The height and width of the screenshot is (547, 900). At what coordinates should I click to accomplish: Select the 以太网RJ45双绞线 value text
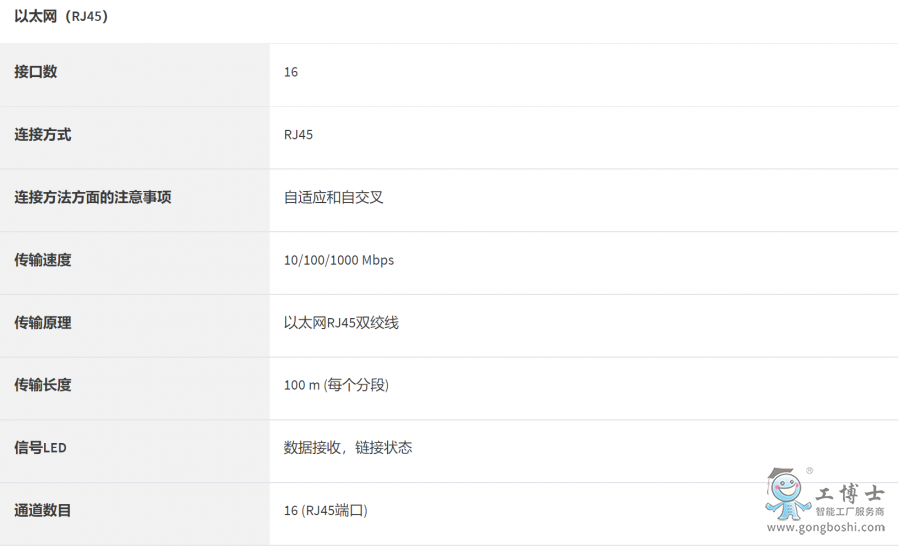(x=341, y=323)
